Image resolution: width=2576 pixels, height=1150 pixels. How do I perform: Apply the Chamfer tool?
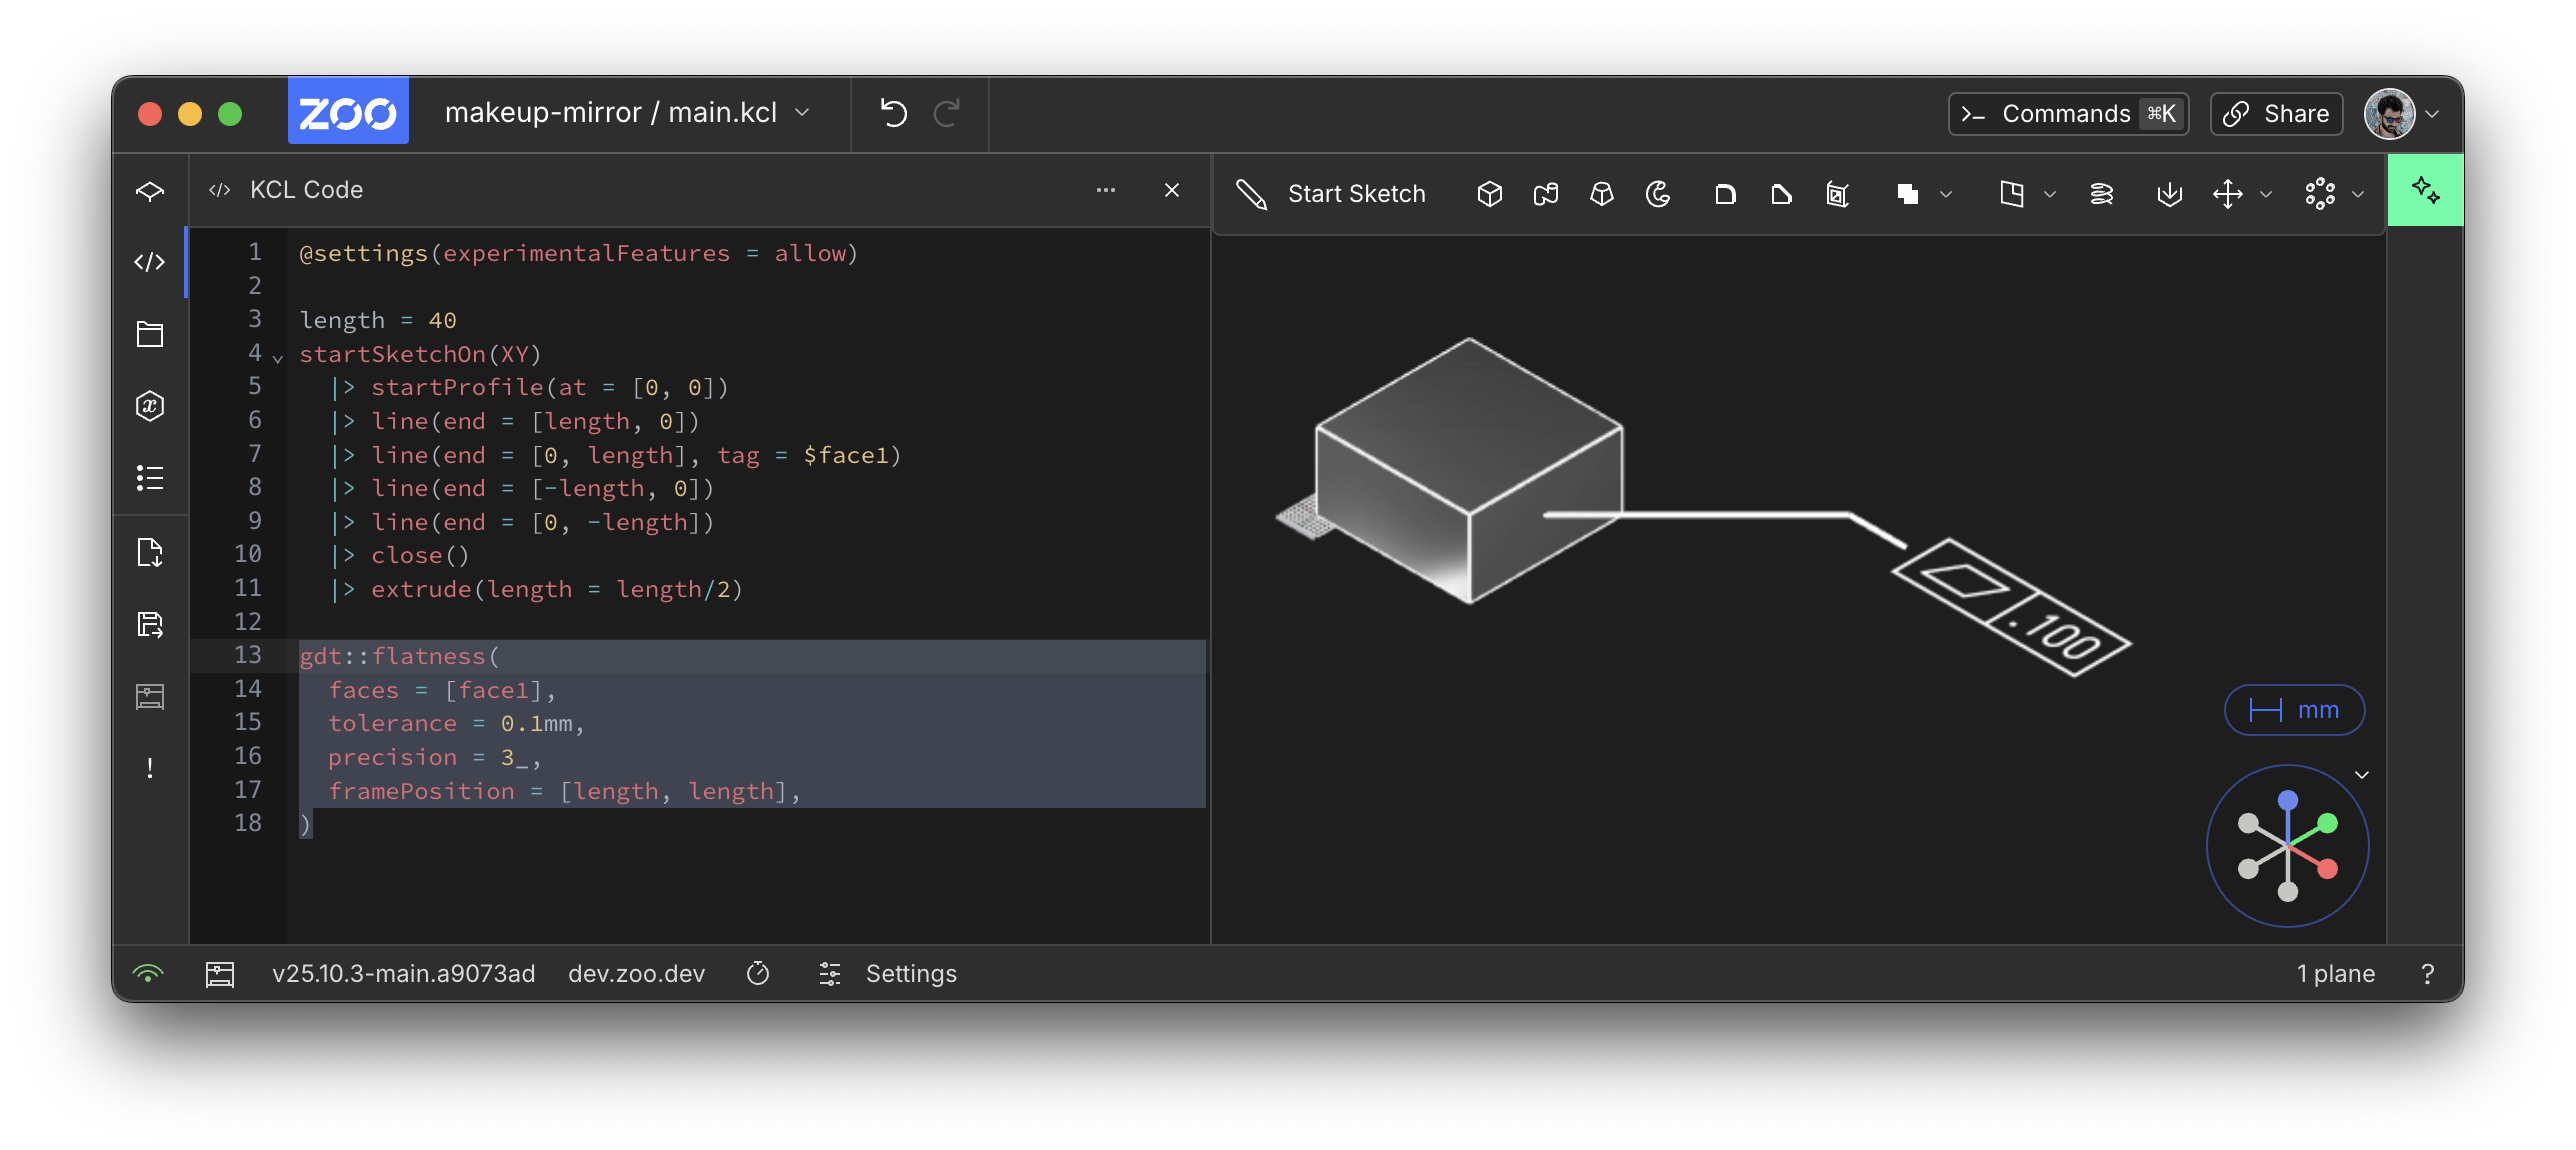click(x=1781, y=194)
